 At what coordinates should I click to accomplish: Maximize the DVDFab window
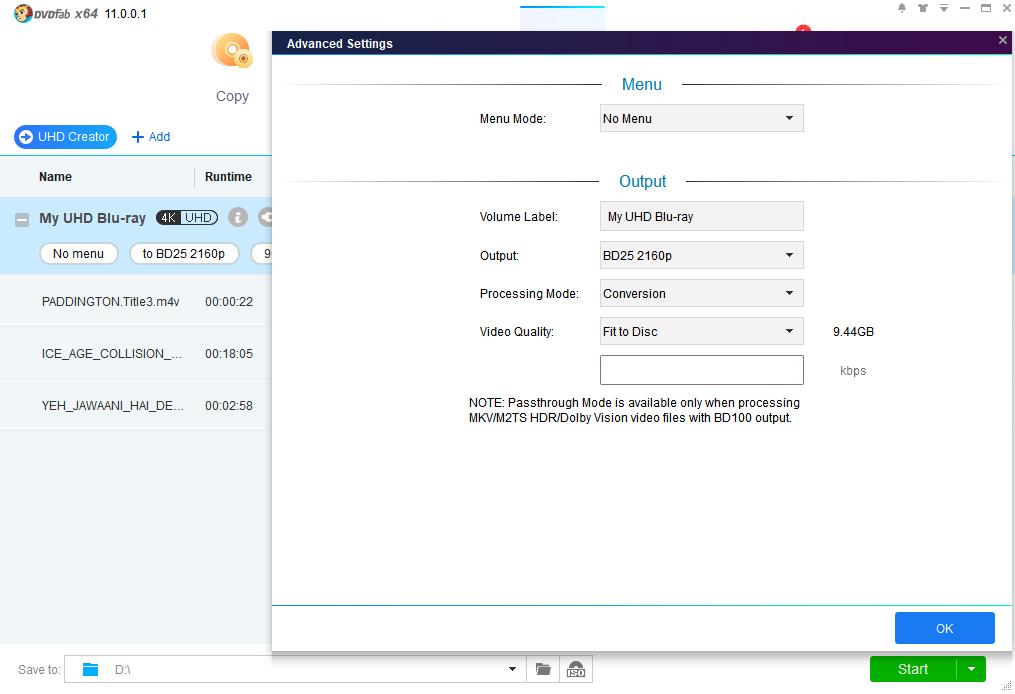(986, 8)
